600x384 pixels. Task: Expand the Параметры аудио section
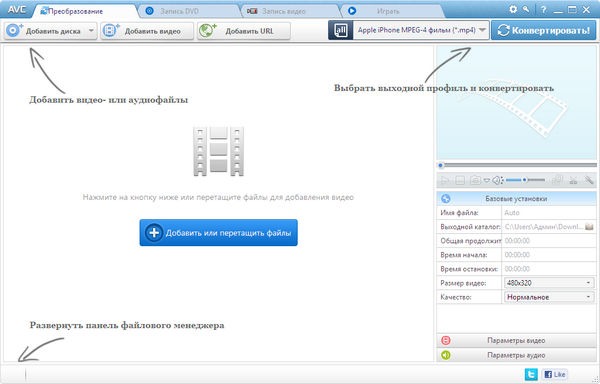(516, 355)
